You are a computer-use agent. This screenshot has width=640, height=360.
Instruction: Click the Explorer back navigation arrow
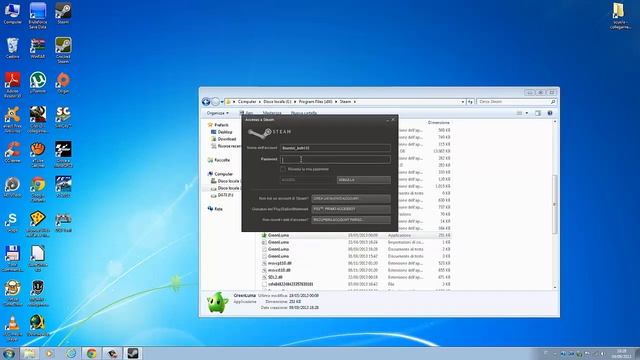(x=206, y=102)
